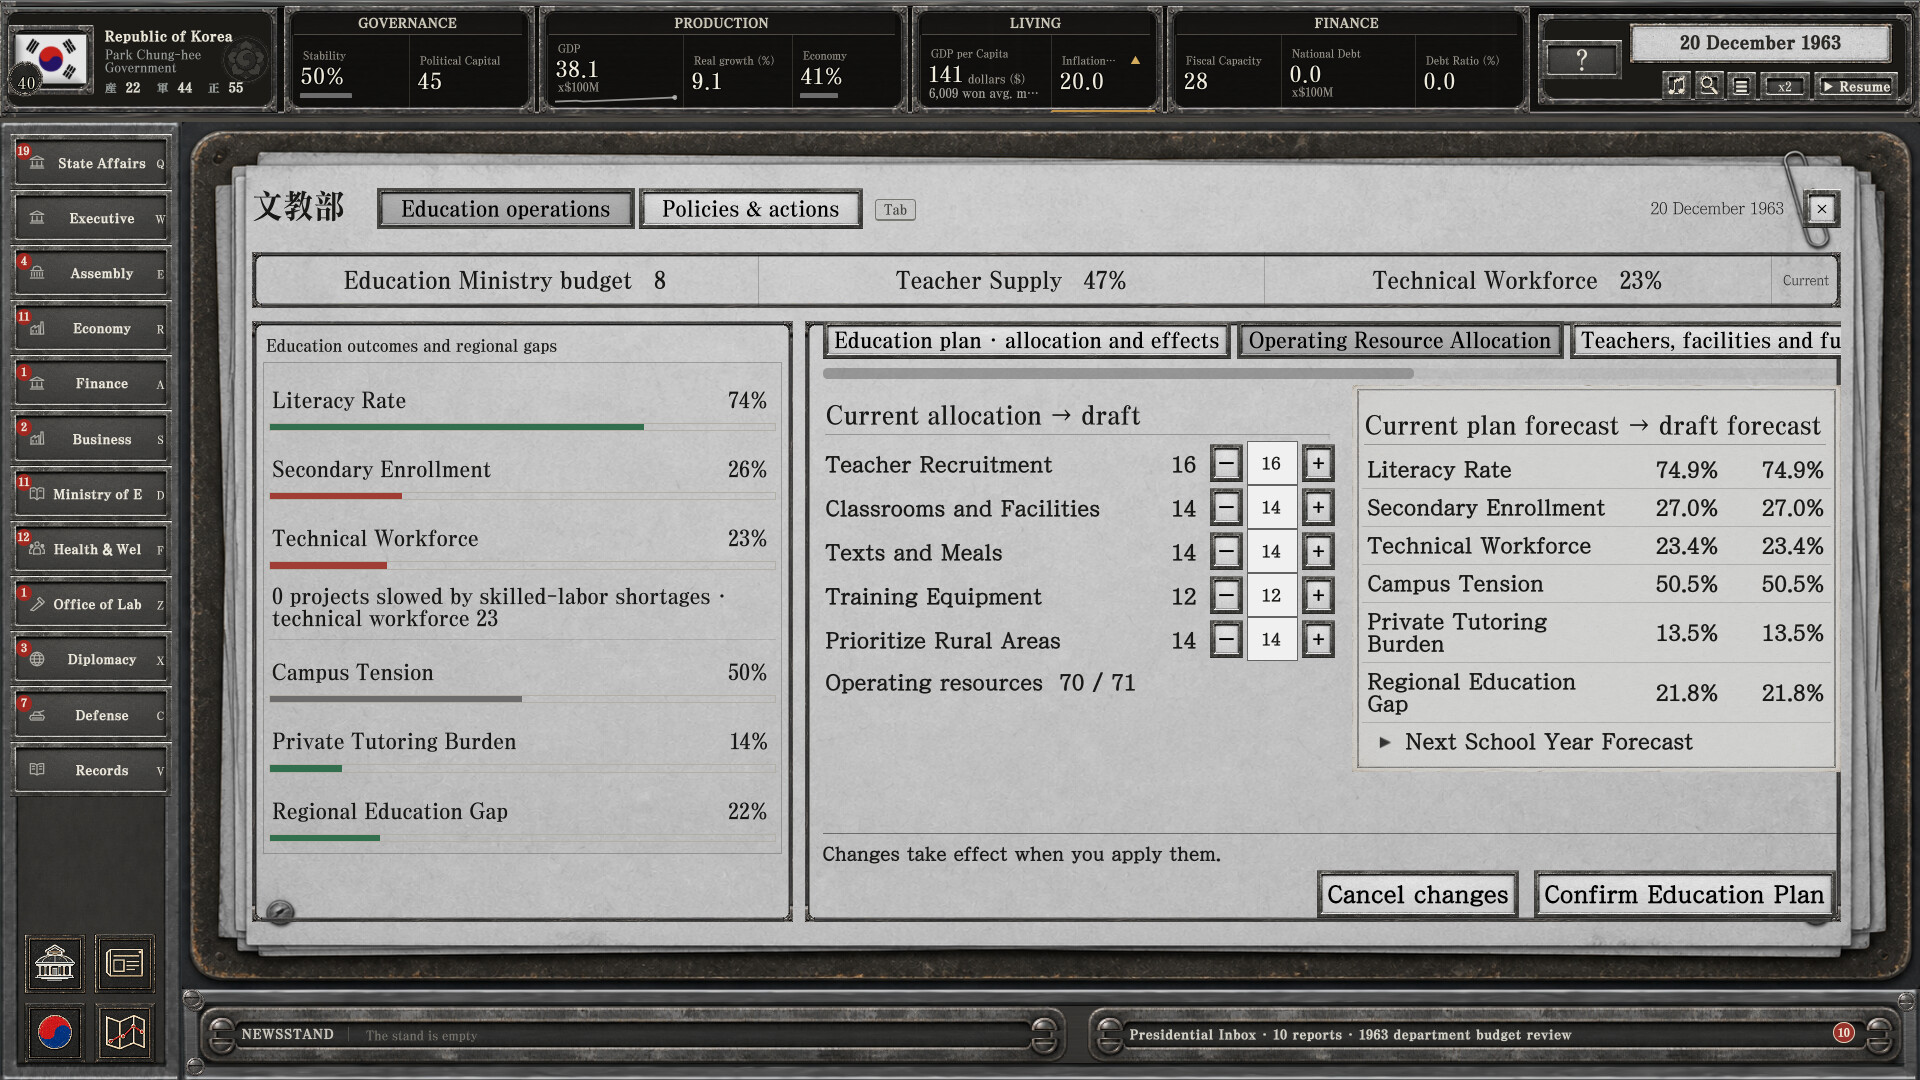Select Operating Resource Allocation tab
This screenshot has height=1080, width=1920.
[1399, 341]
